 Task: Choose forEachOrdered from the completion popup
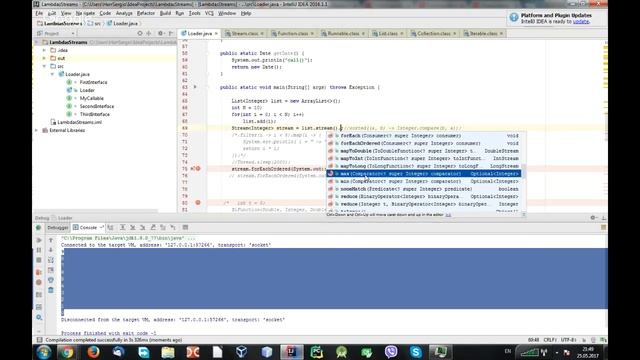click(424, 143)
